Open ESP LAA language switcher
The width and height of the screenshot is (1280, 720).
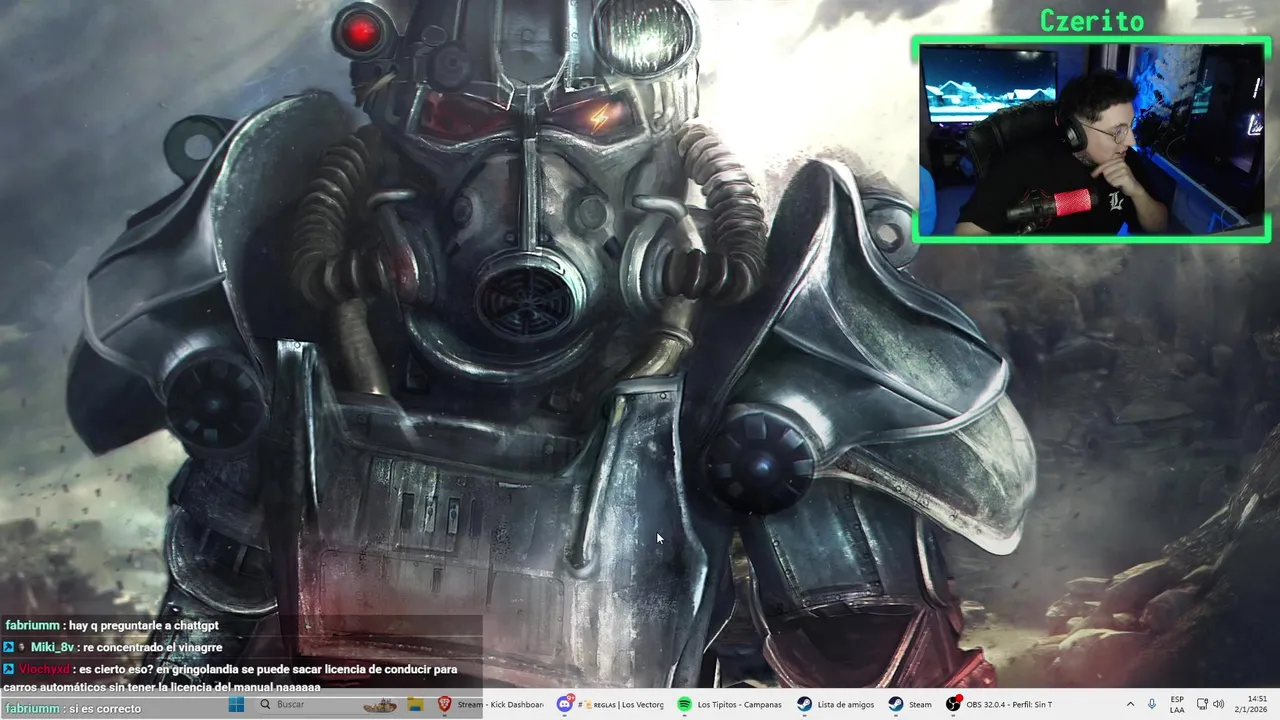[x=1177, y=704]
